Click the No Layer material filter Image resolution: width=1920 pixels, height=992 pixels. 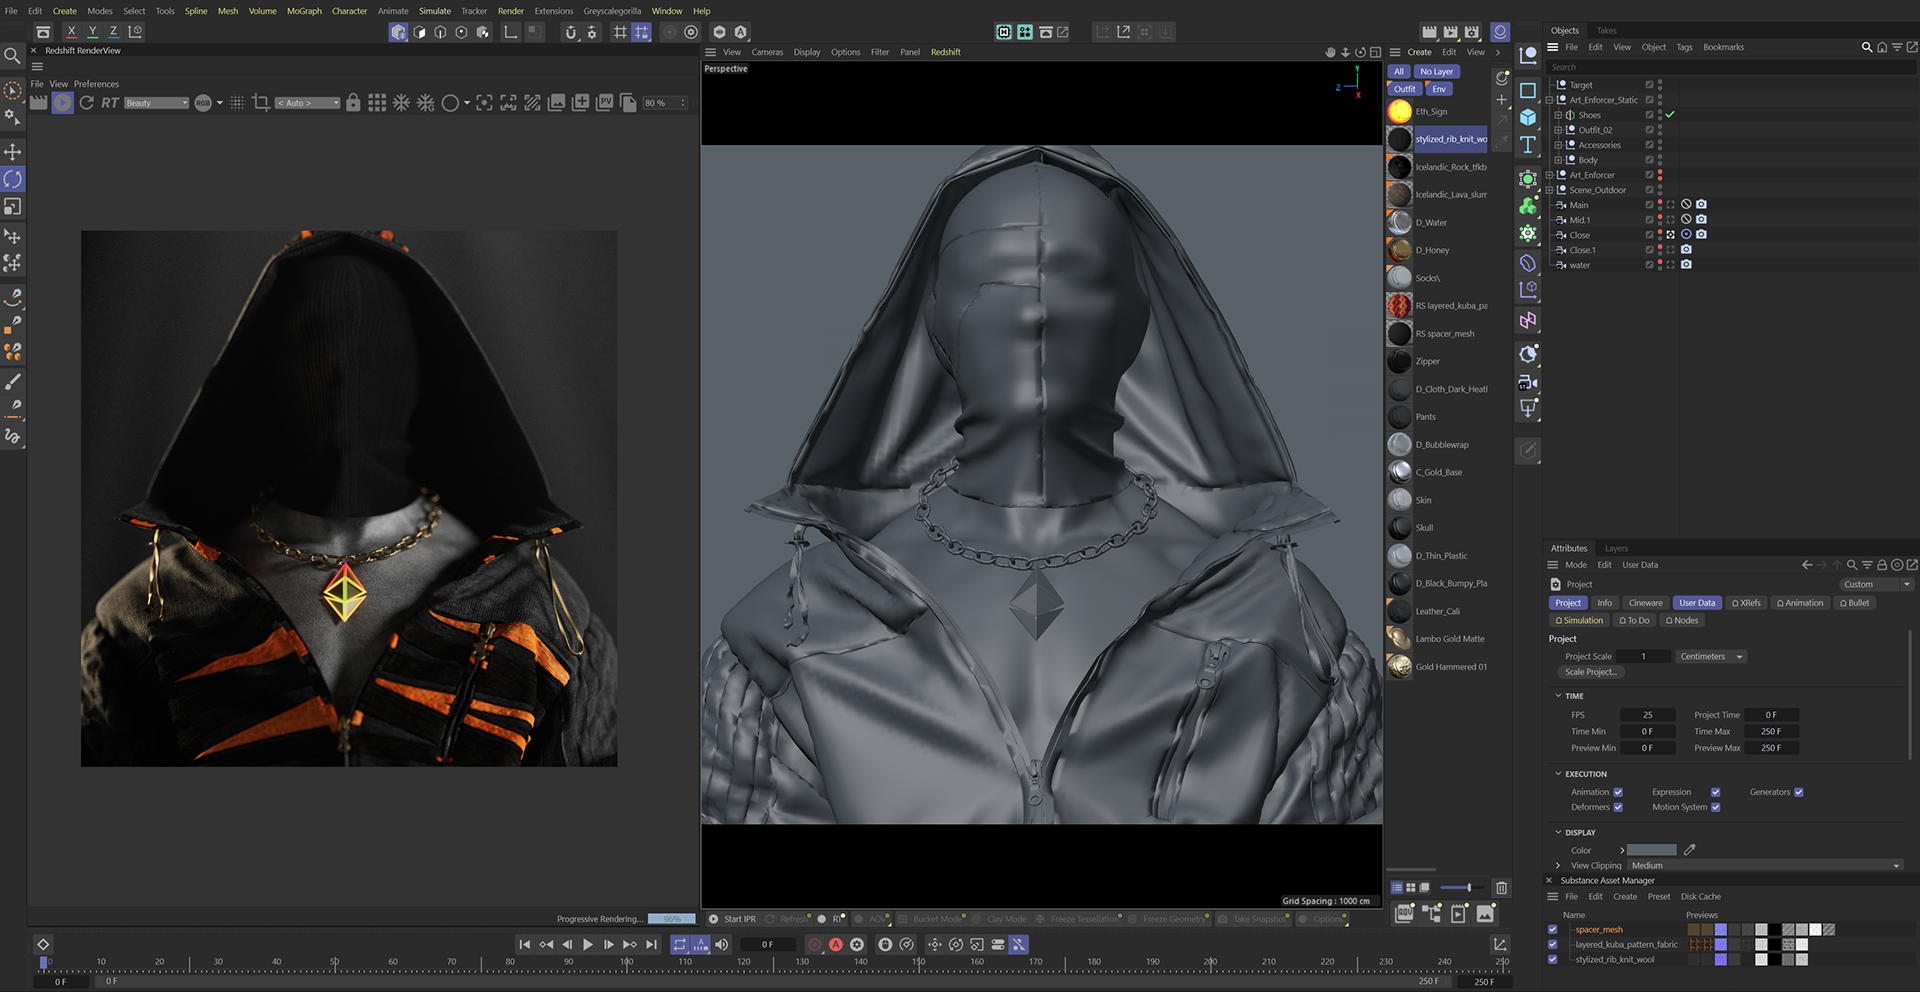click(1436, 72)
